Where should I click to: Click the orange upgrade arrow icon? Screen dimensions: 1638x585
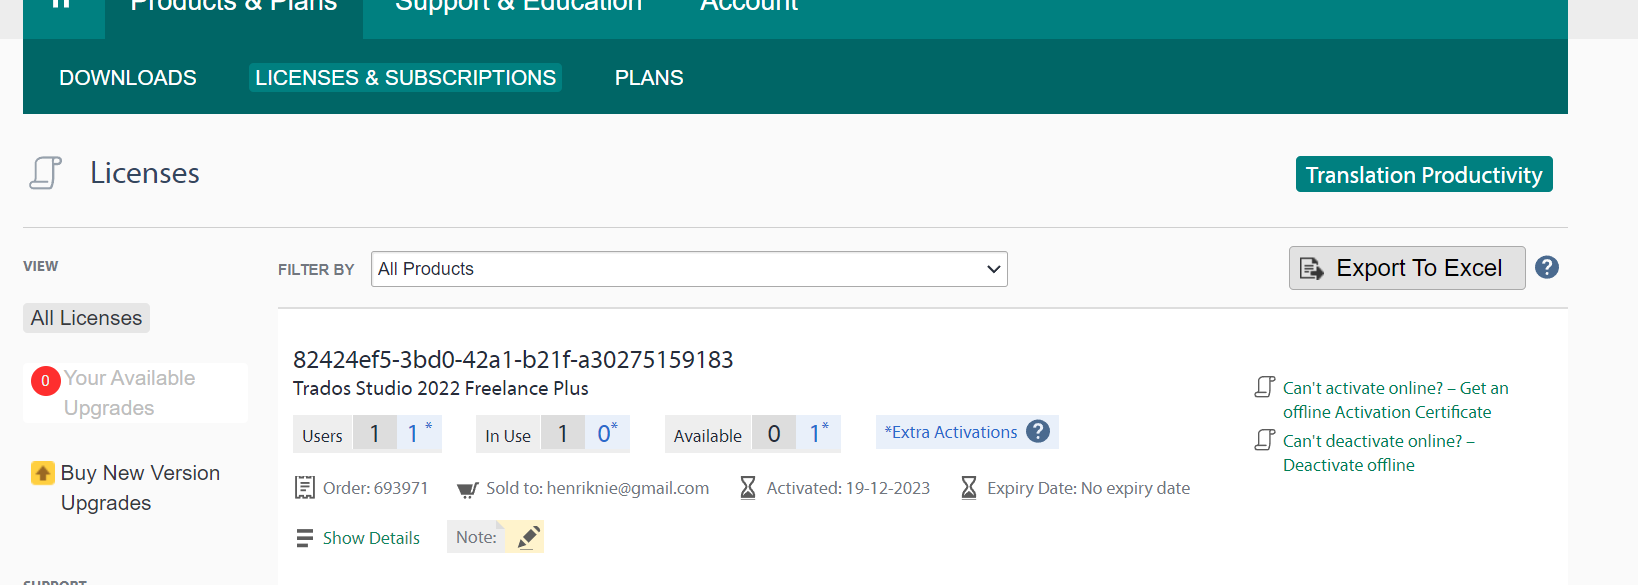point(43,473)
